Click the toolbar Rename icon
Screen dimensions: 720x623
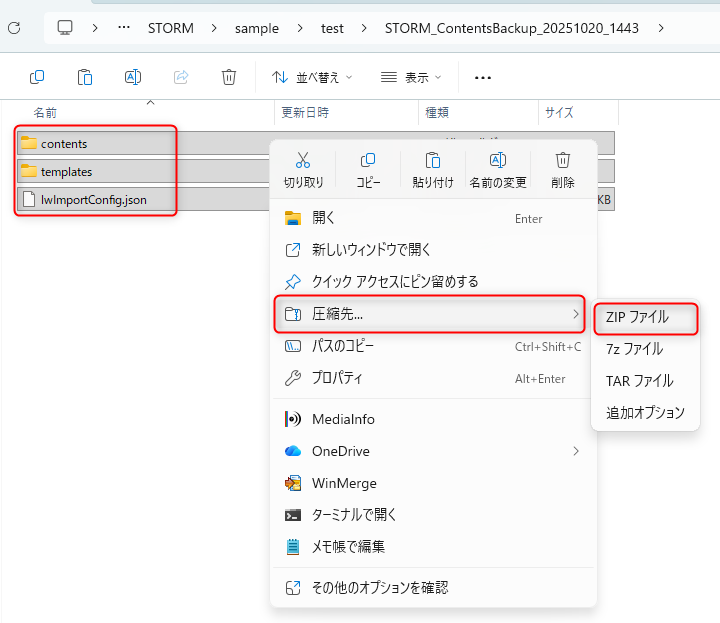tap(133, 77)
